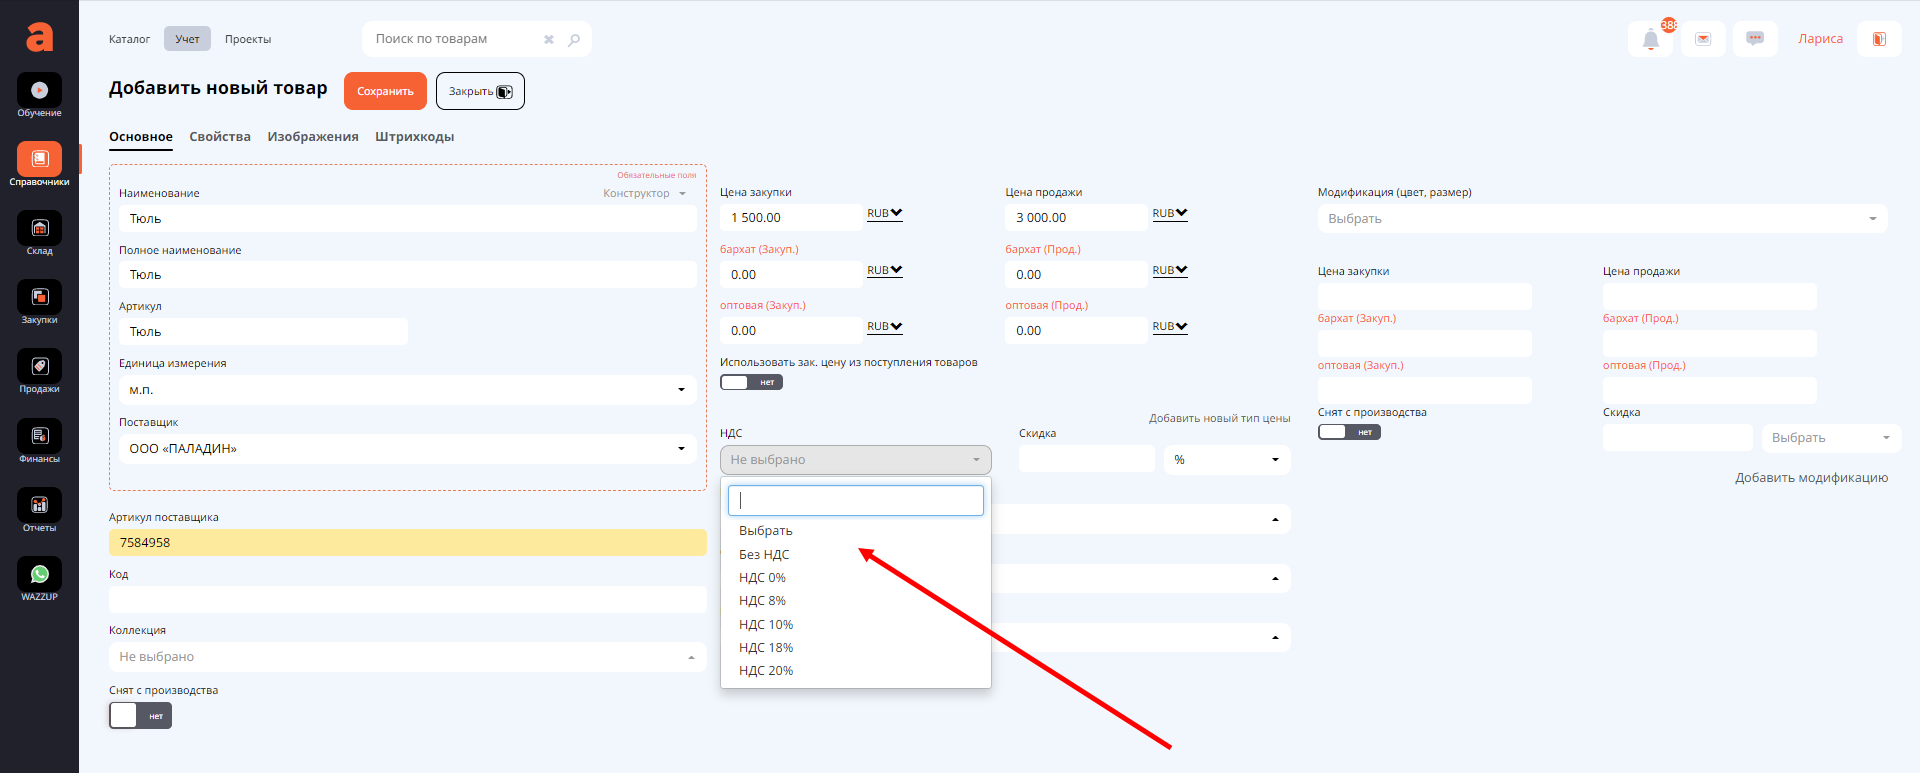Open the Модификация (цвет, размер) dropdown
Viewport: 1920px width, 773px height.
tap(1601, 219)
